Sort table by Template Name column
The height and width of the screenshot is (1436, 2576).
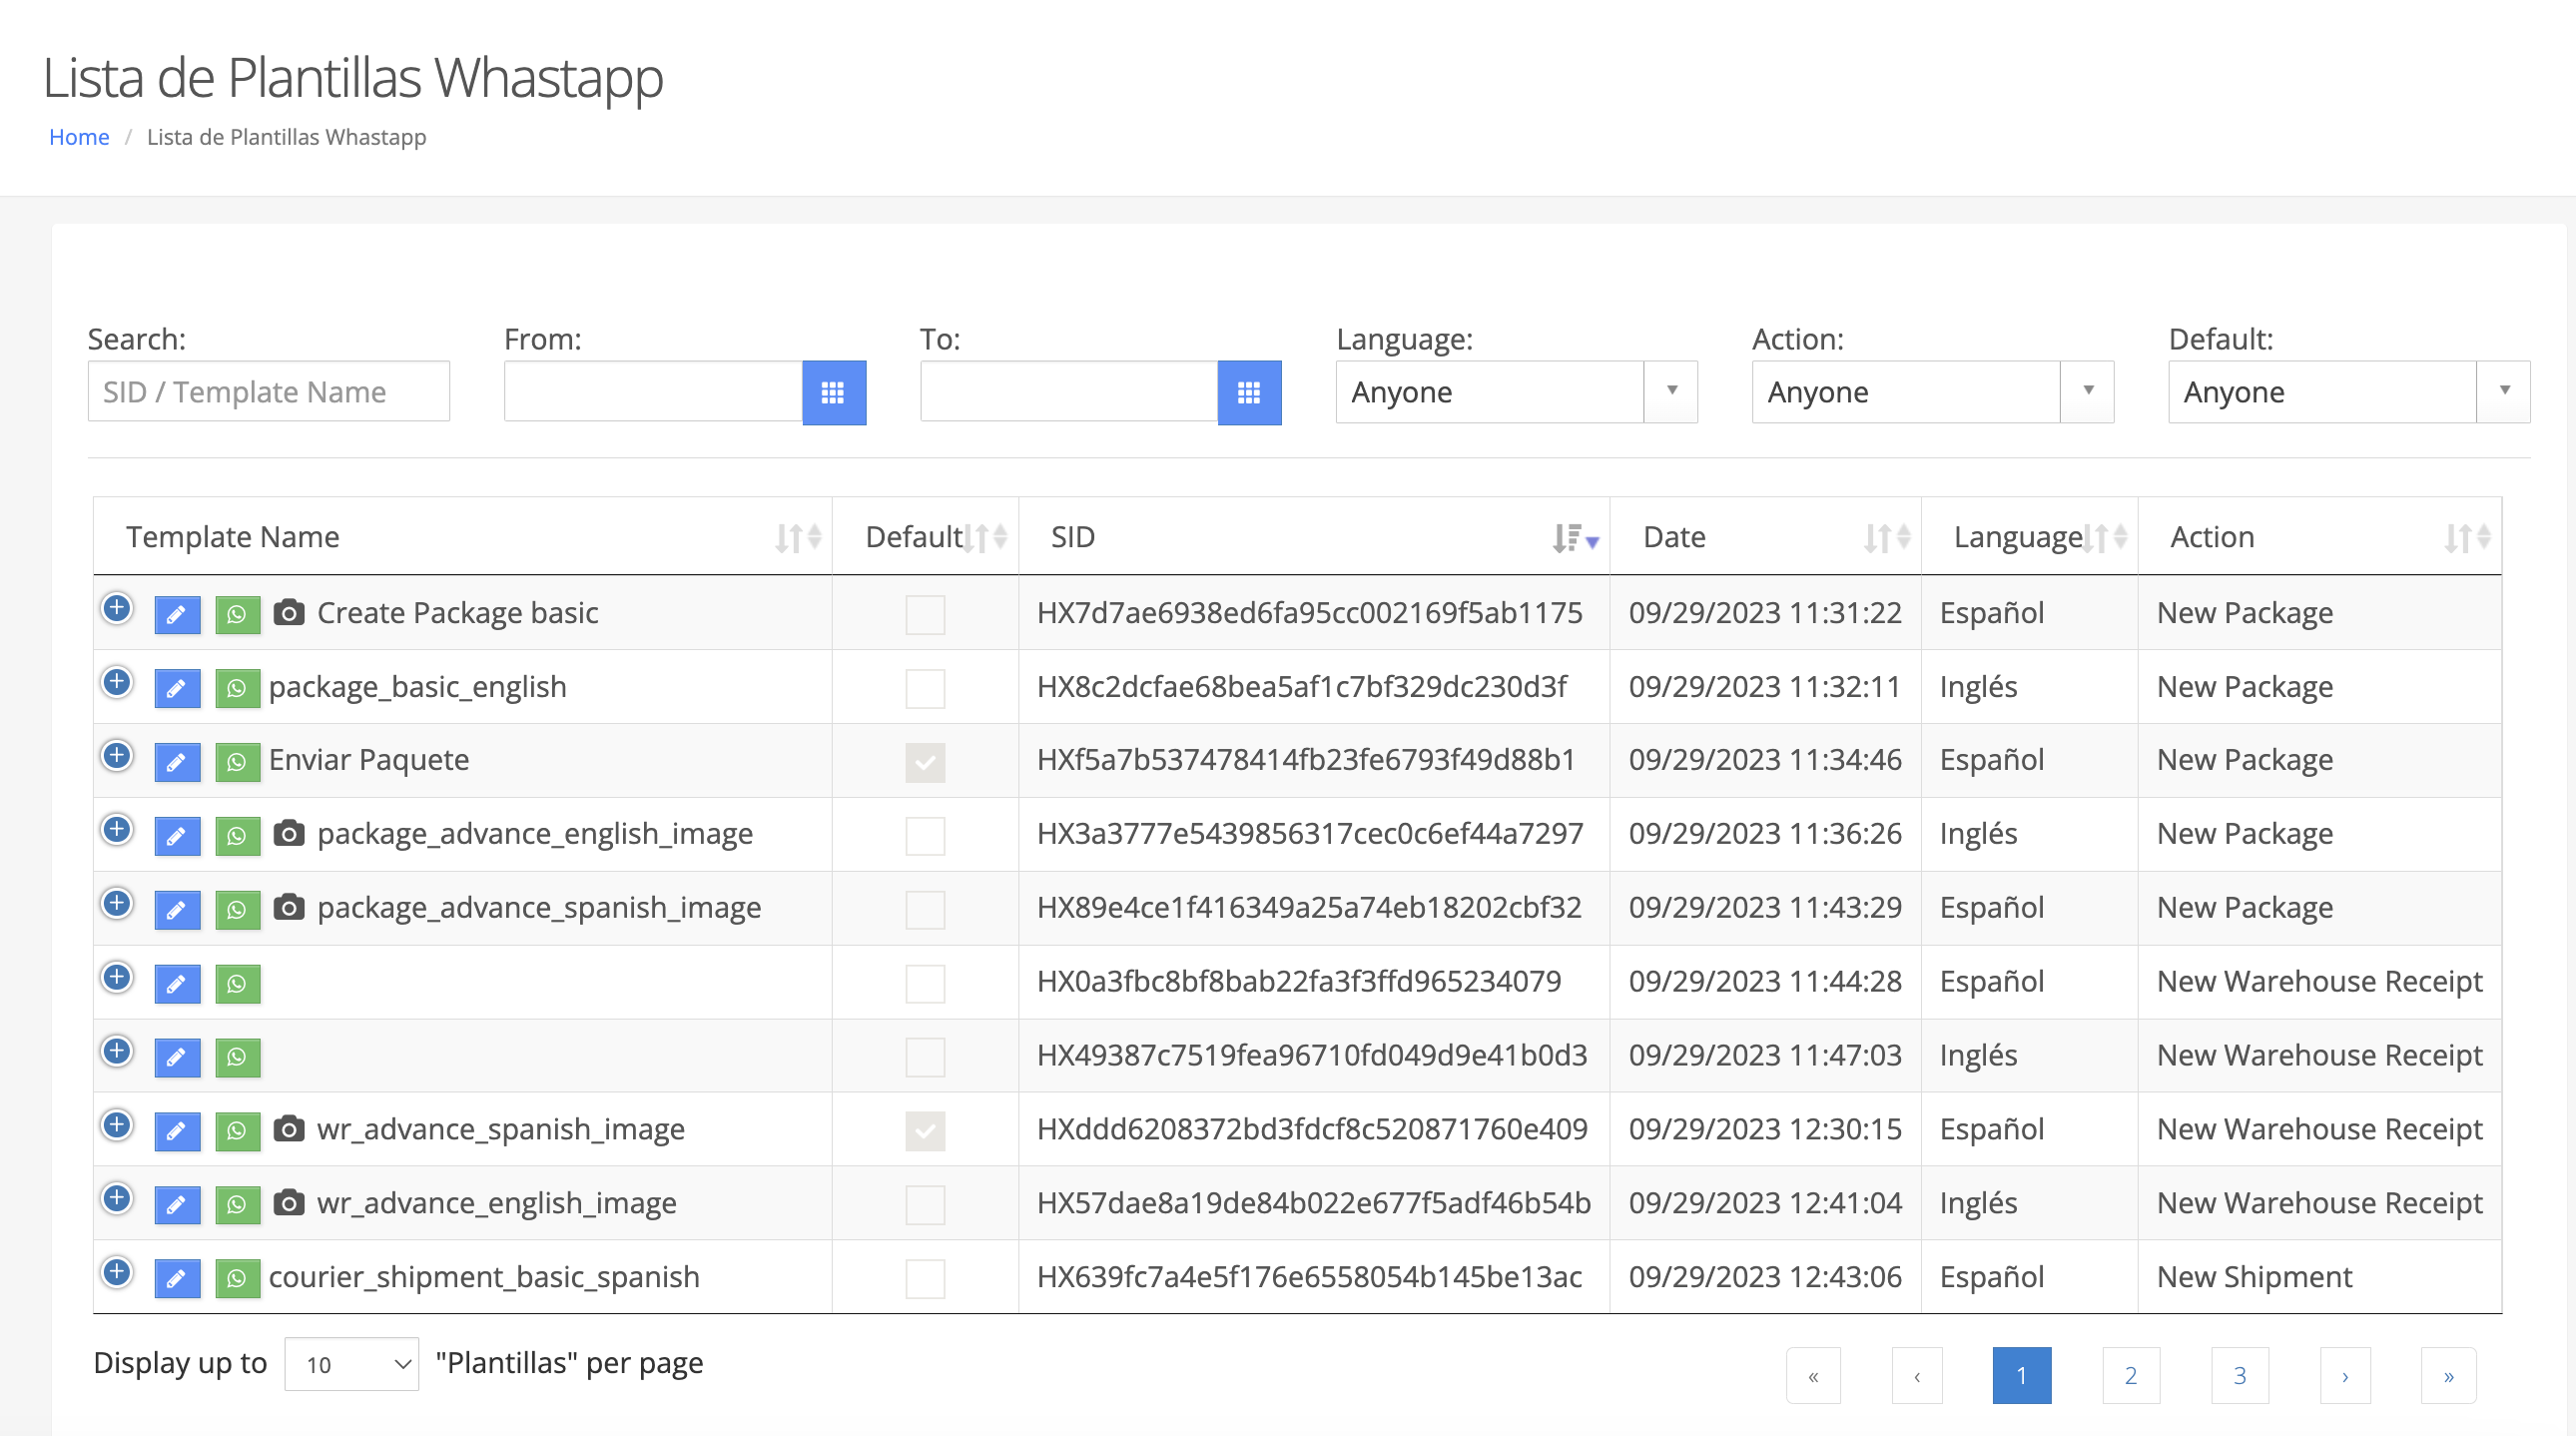coord(462,537)
